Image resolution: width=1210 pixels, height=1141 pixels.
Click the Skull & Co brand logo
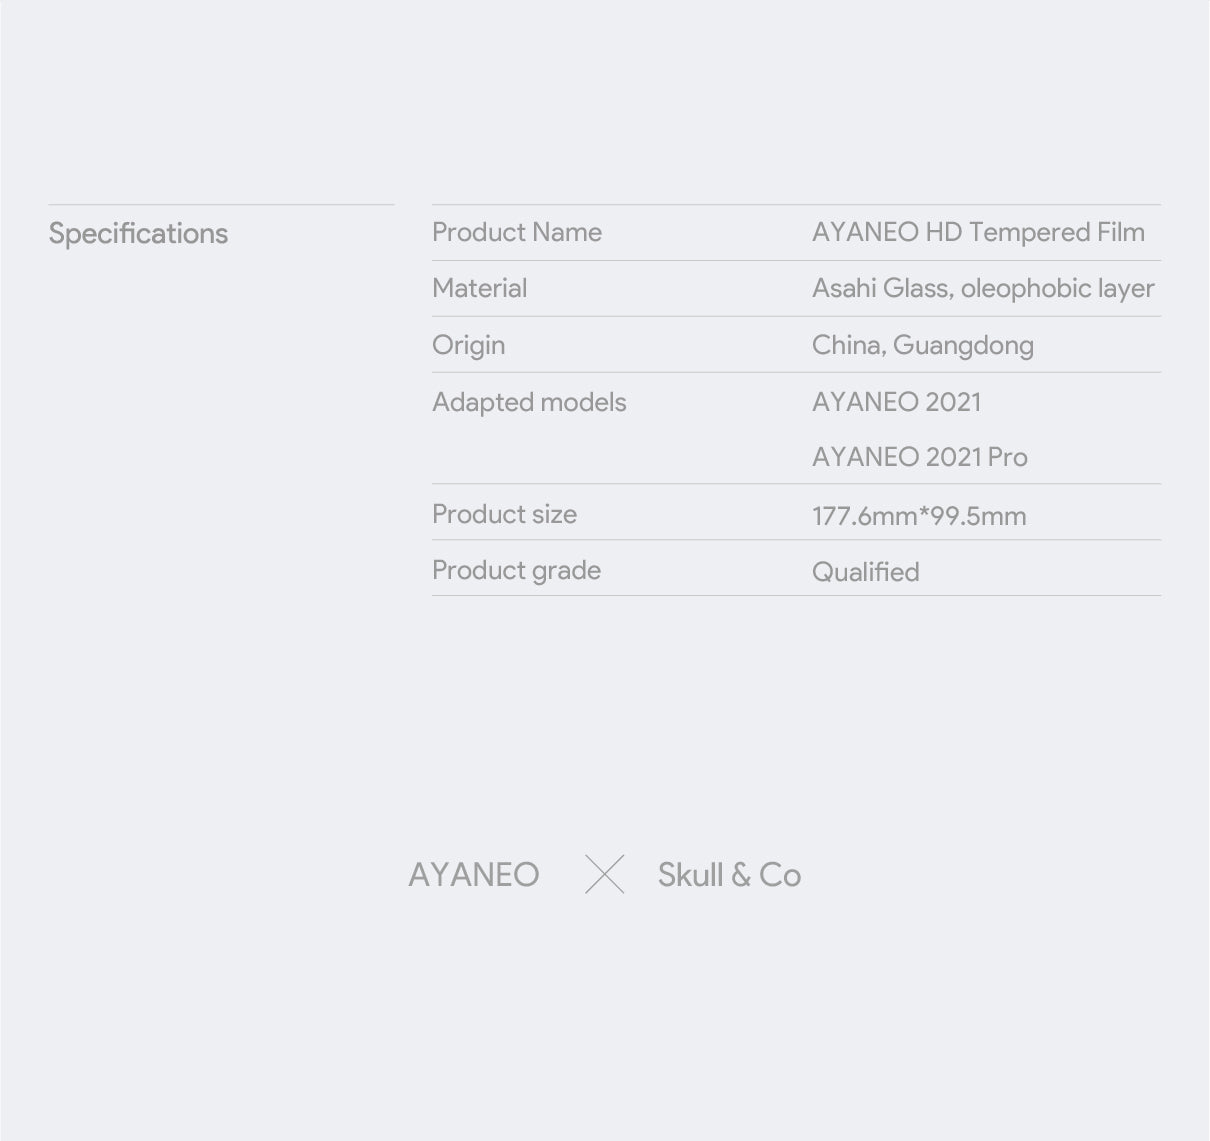point(729,875)
